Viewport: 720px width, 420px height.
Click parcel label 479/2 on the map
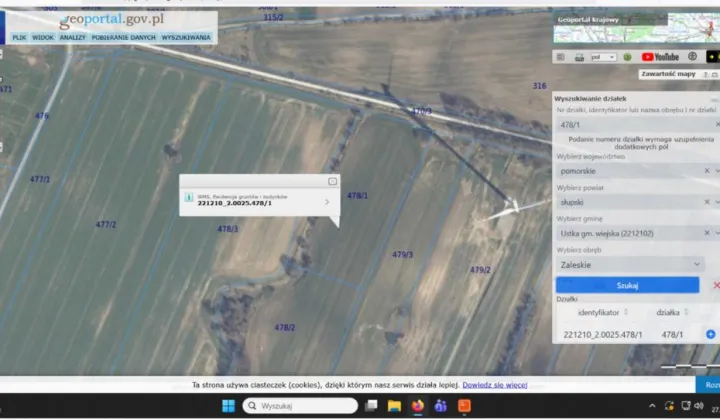pos(480,270)
